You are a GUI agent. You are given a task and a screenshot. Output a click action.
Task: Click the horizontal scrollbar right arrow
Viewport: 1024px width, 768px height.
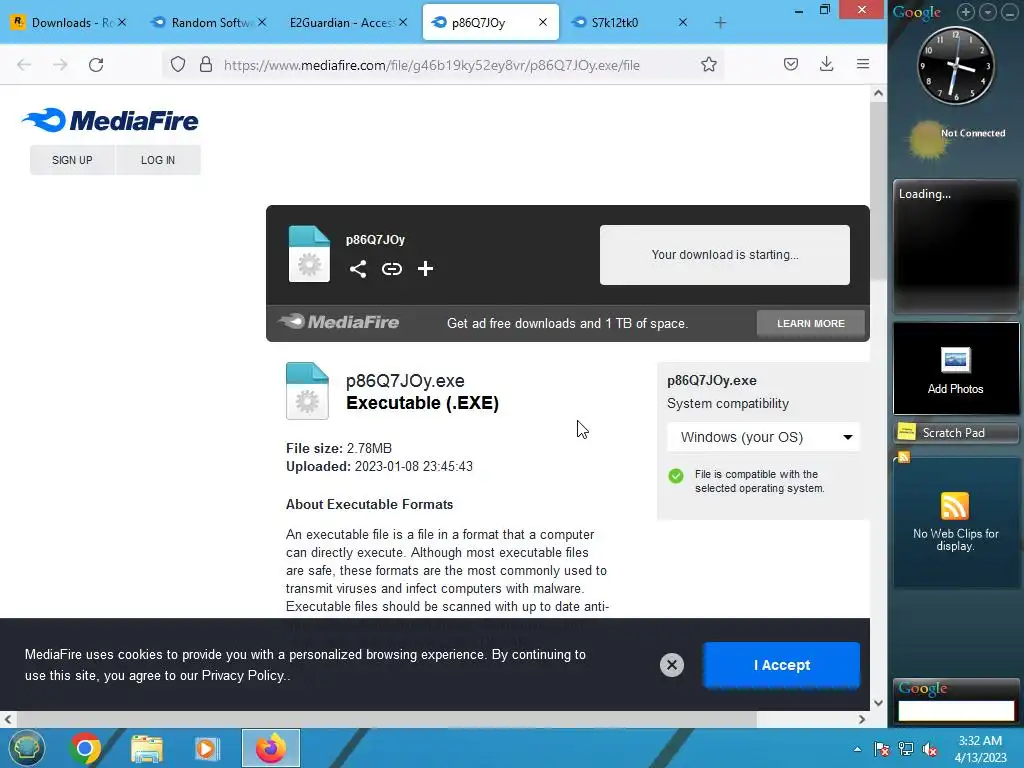[862, 719]
